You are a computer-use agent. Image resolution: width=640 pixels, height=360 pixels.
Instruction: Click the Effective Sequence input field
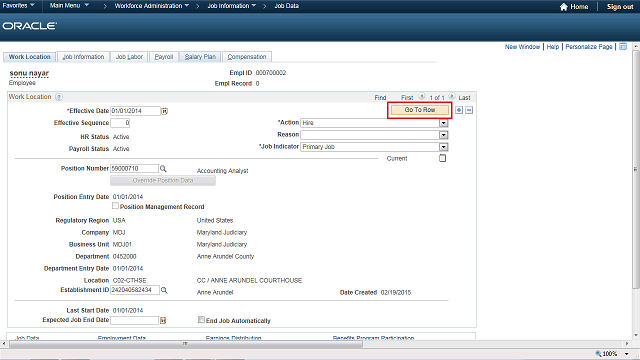(x=120, y=123)
